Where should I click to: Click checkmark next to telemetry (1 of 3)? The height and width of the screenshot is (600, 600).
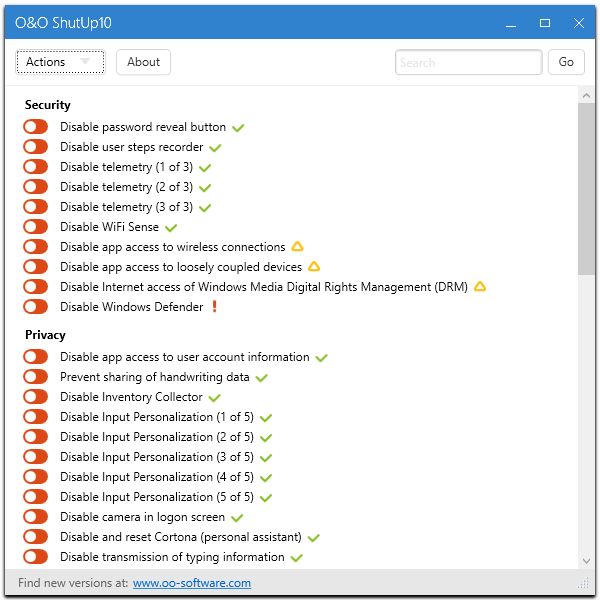coord(205,168)
